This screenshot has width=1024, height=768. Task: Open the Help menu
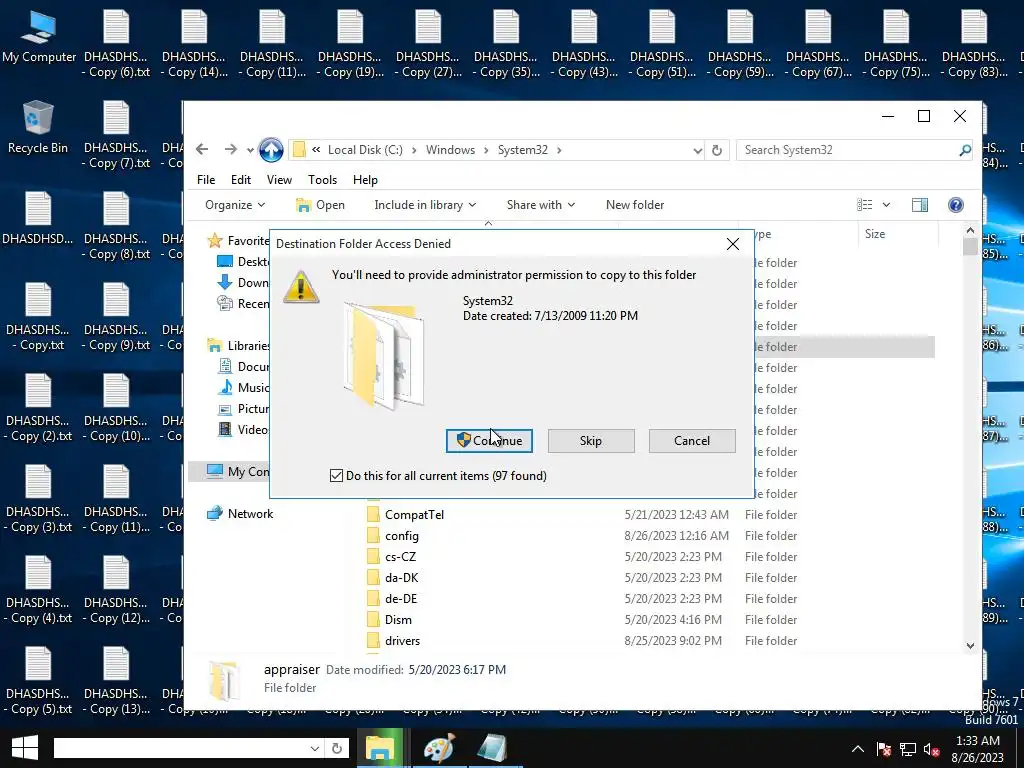tap(365, 180)
